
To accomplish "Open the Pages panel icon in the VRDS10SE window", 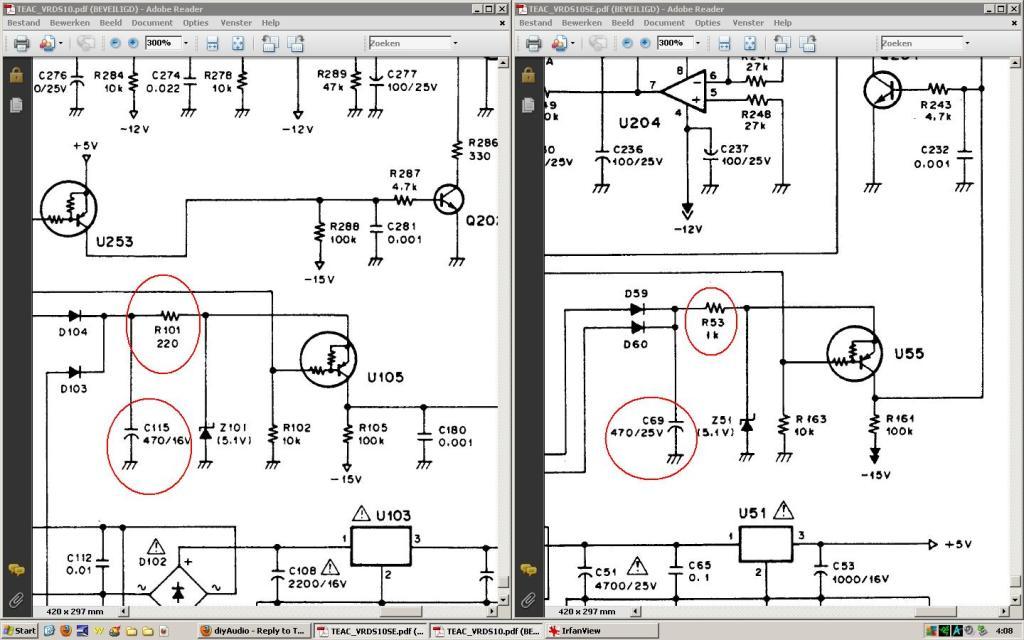I will click(x=528, y=104).
